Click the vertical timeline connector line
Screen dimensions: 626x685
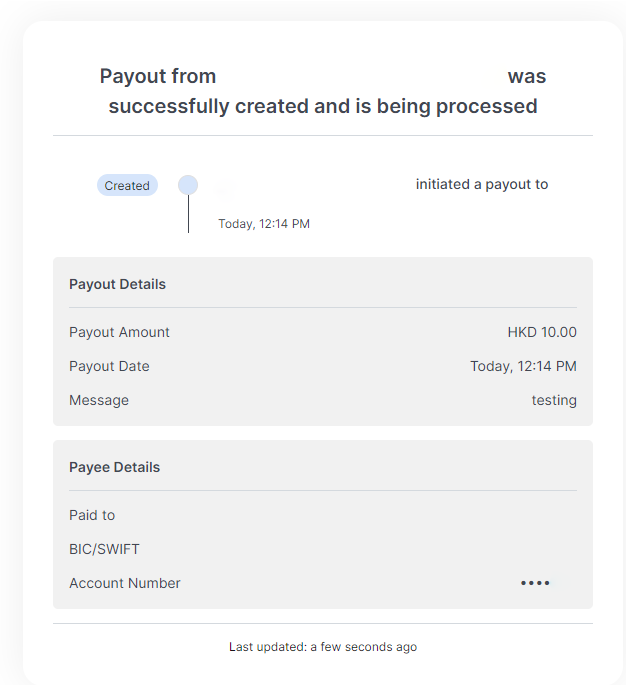pyautogui.click(x=188, y=214)
